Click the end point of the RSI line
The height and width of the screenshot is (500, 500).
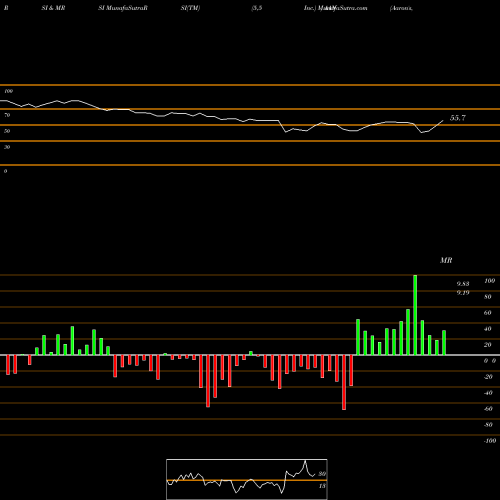(x=443, y=120)
